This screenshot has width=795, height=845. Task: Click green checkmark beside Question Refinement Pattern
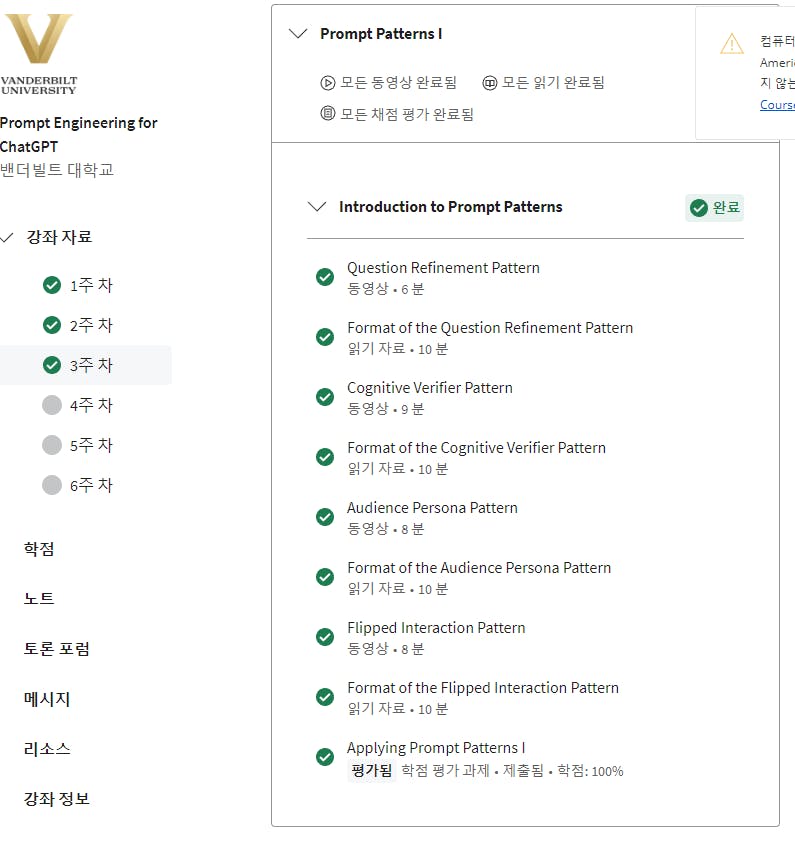325,277
